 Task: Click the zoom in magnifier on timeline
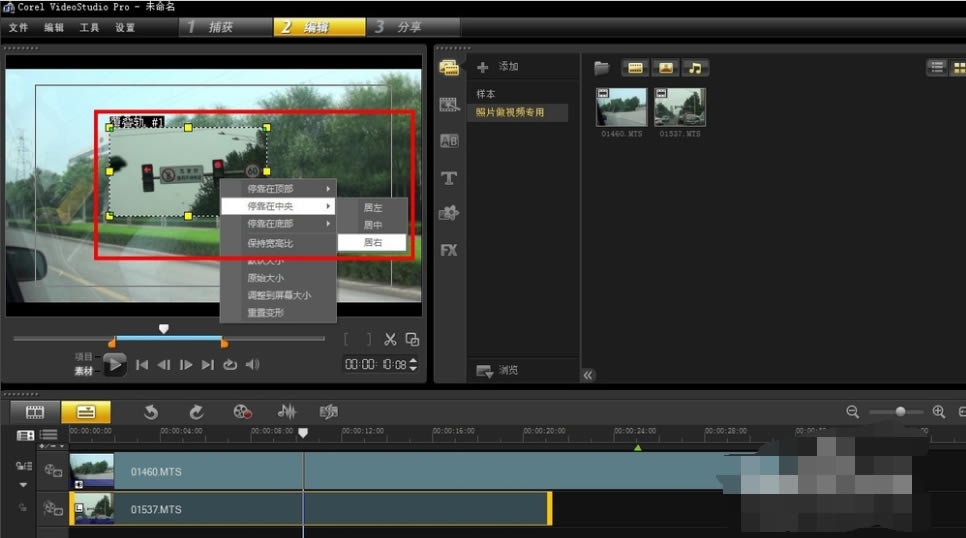(x=938, y=411)
